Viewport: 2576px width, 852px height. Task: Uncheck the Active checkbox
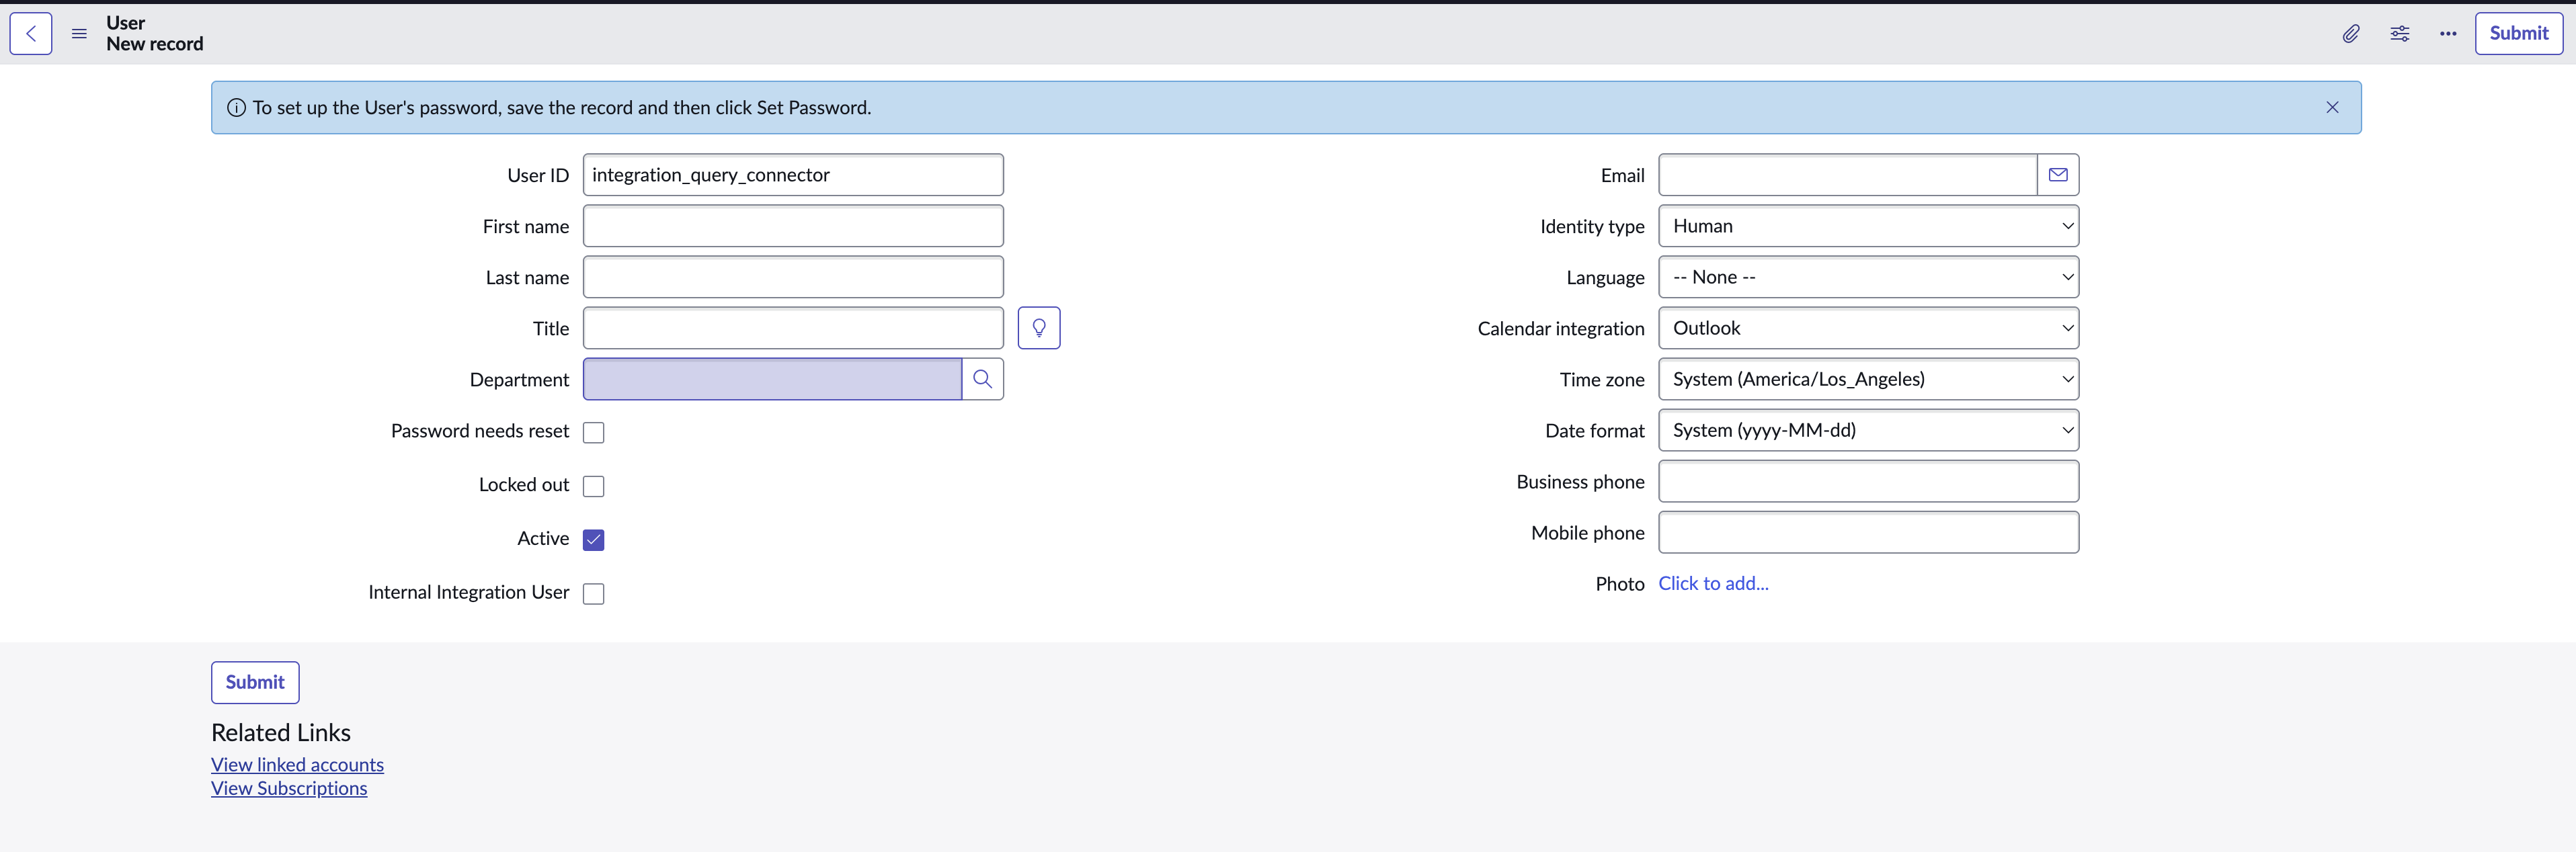pyautogui.click(x=594, y=540)
